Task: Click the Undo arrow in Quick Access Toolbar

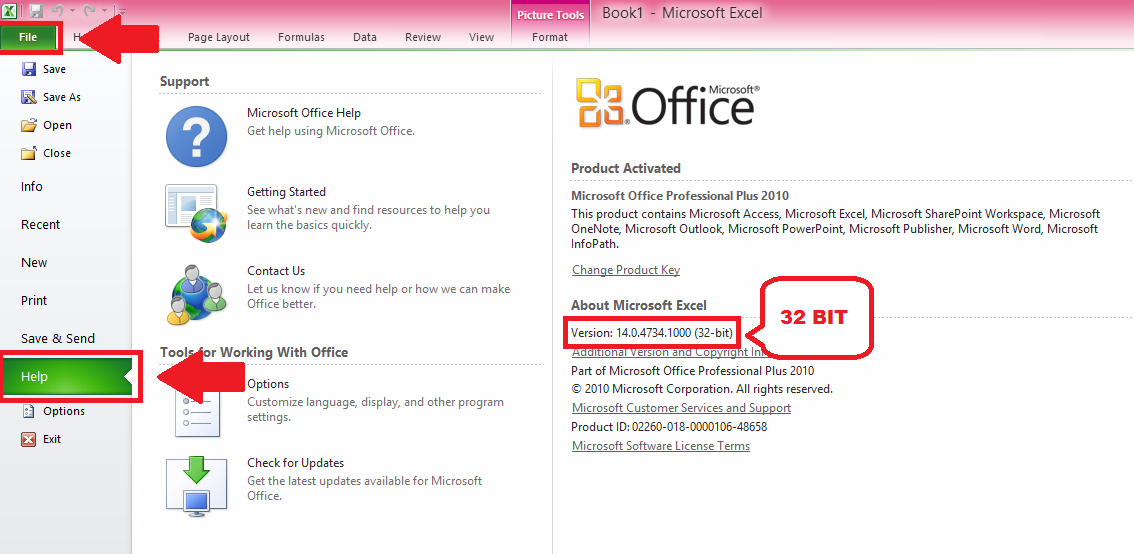Action: tap(59, 11)
